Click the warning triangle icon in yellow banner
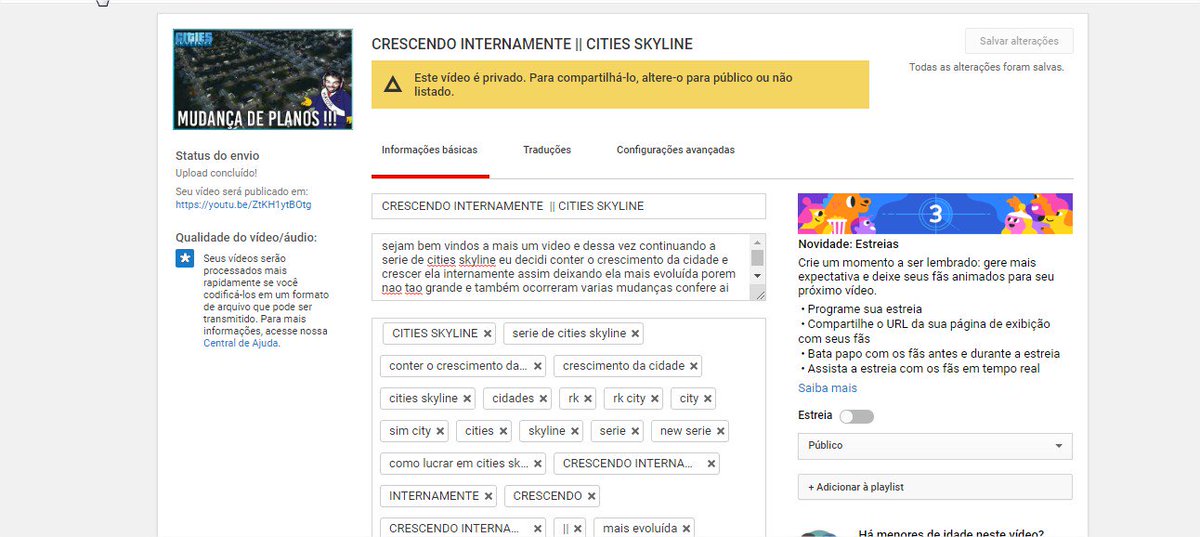 393,84
